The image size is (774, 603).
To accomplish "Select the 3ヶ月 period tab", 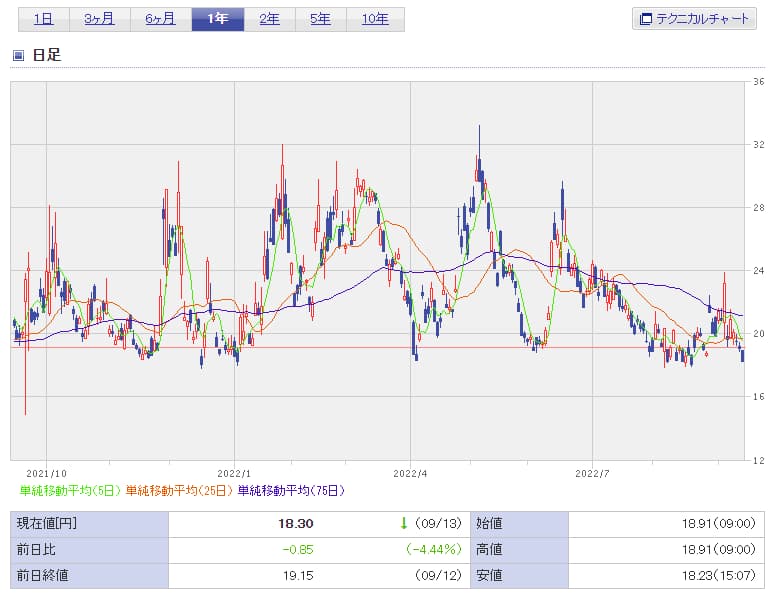I will tap(98, 19).
